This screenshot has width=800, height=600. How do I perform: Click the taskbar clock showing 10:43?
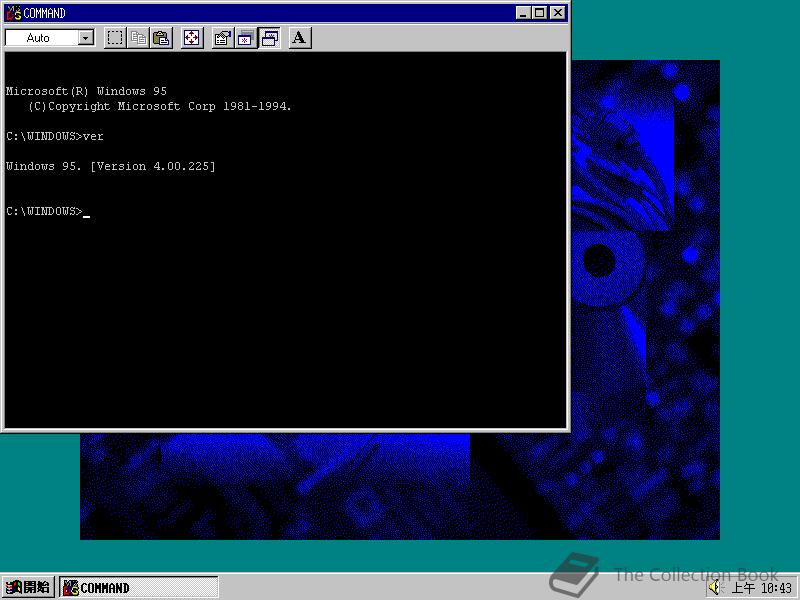762,588
